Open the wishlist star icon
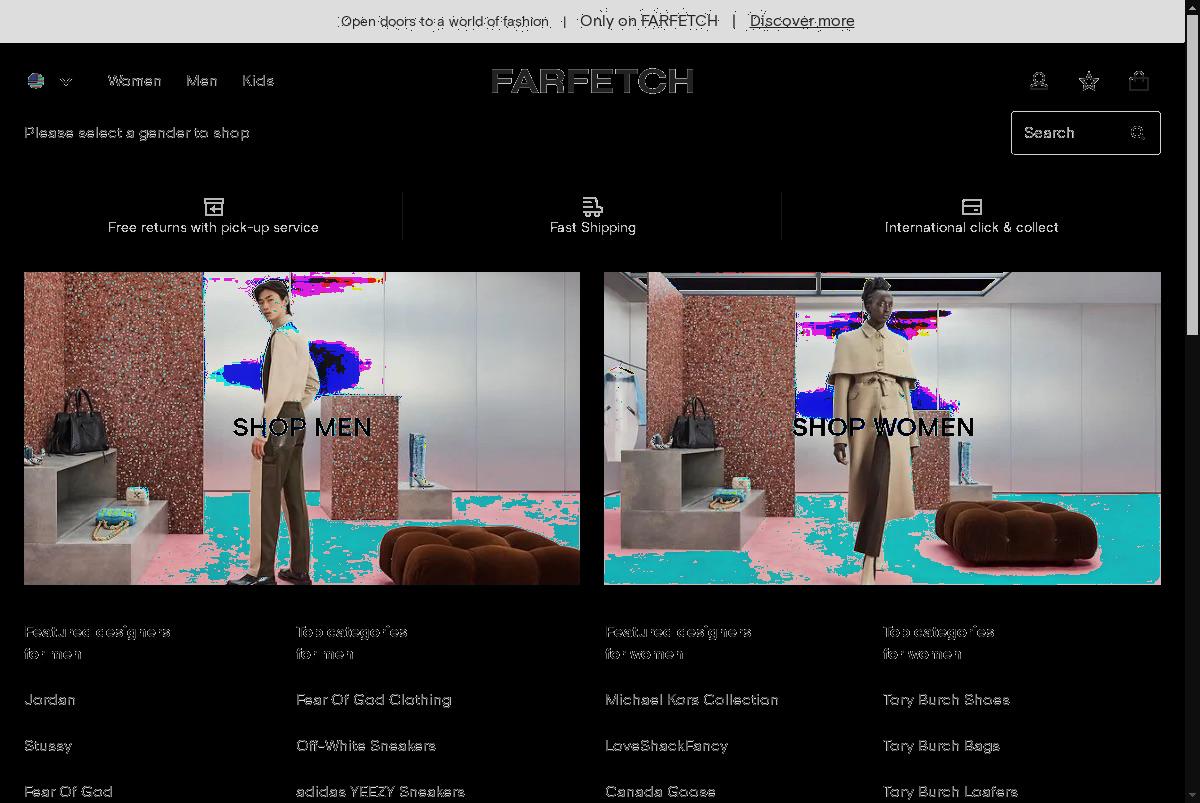 (1089, 81)
